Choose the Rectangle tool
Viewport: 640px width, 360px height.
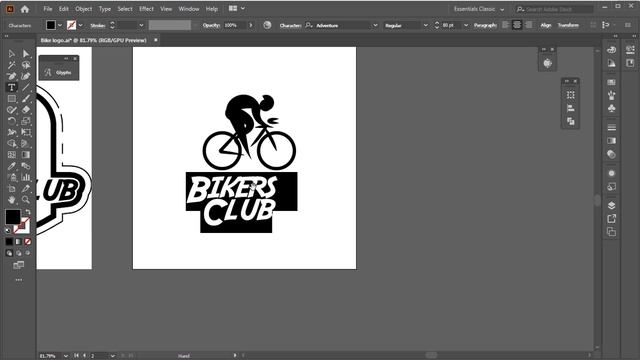pos(11,99)
